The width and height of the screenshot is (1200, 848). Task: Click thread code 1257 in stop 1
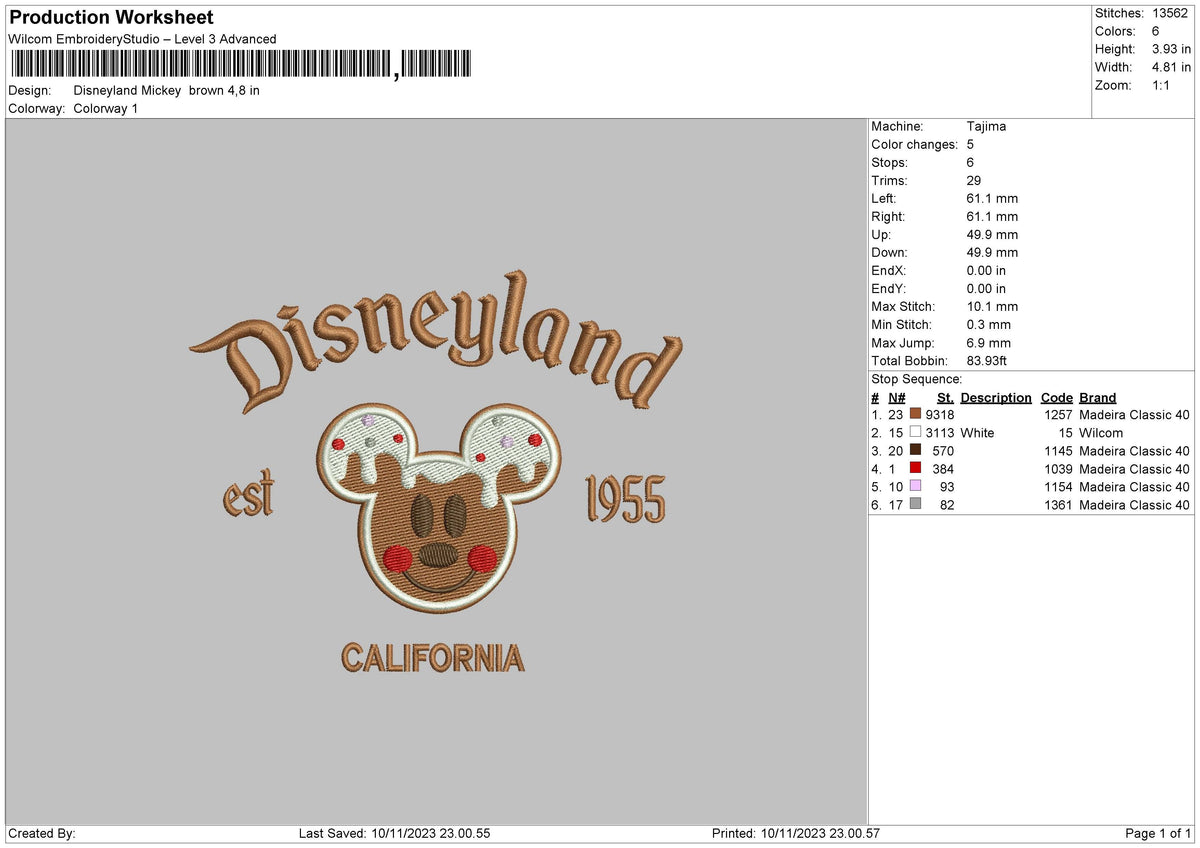pos(1058,415)
